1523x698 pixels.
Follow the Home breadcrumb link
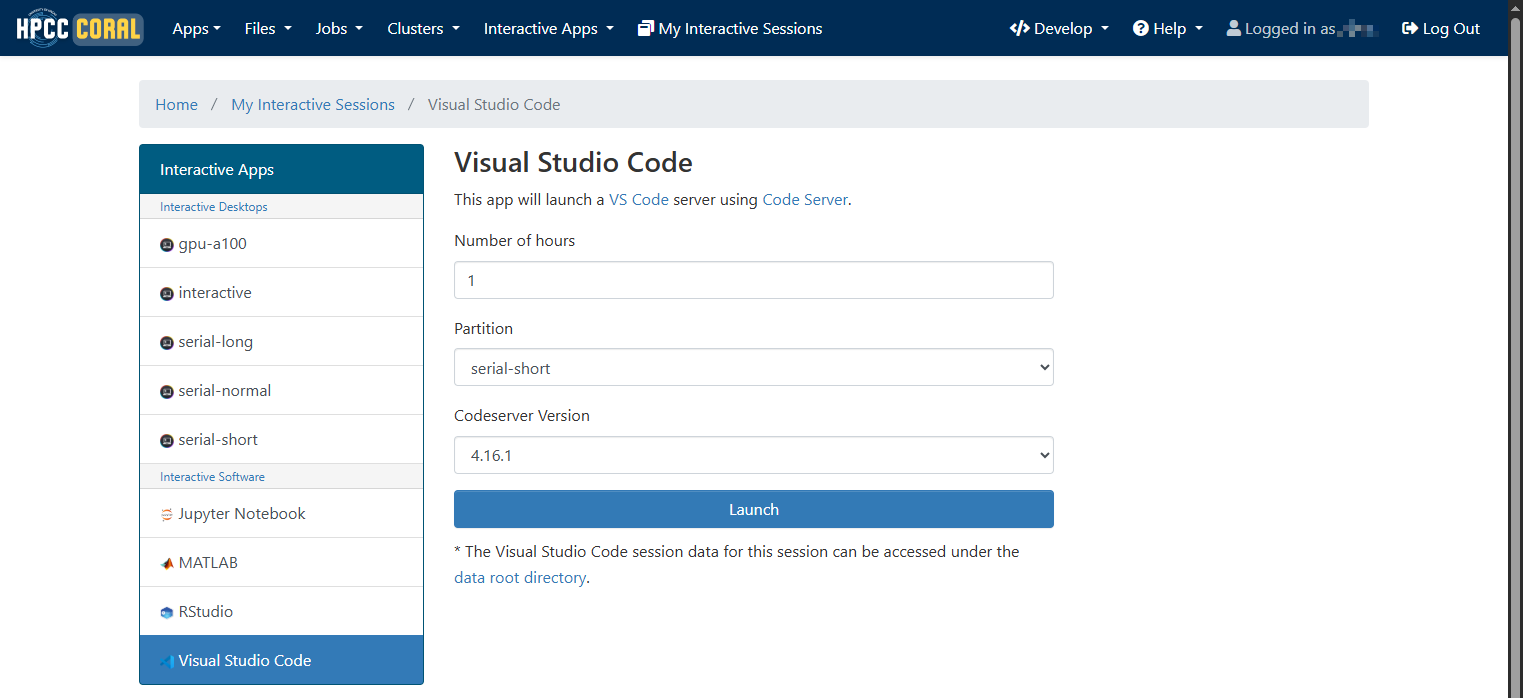coord(176,104)
